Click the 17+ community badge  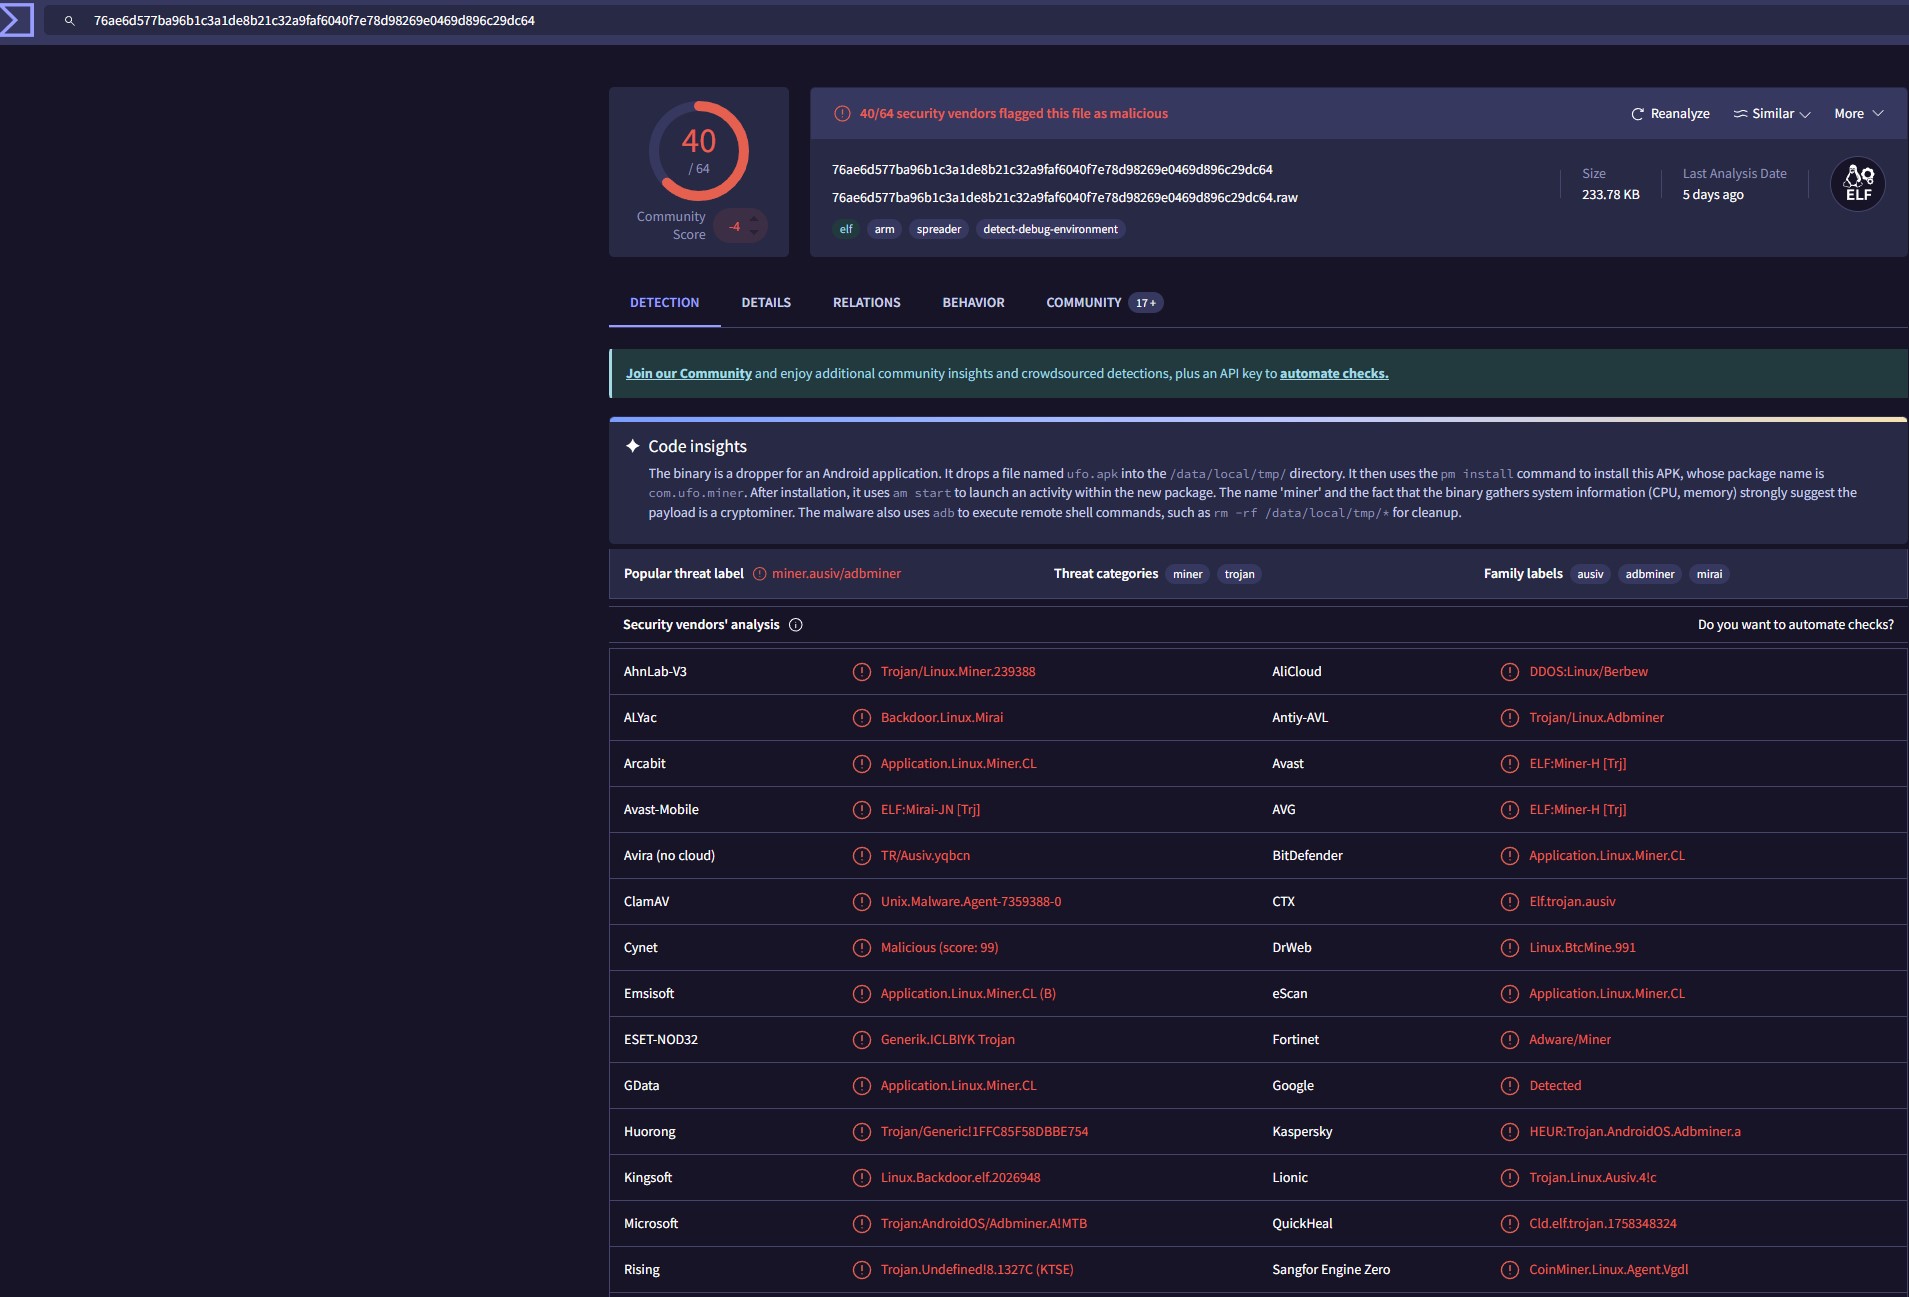(1145, 303)
